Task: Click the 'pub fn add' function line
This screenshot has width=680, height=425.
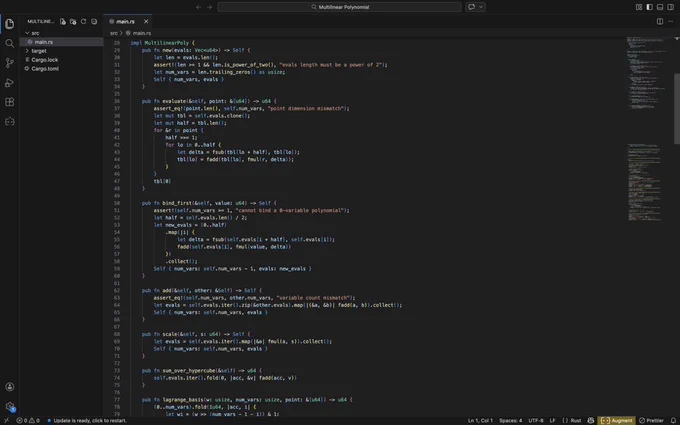Action: point(202,291)
